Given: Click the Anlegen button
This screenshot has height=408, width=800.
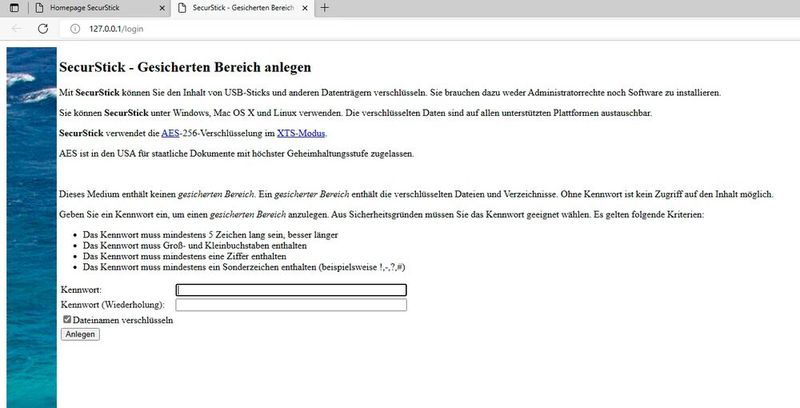Looking at the screenshot, I should pos(80,334).
